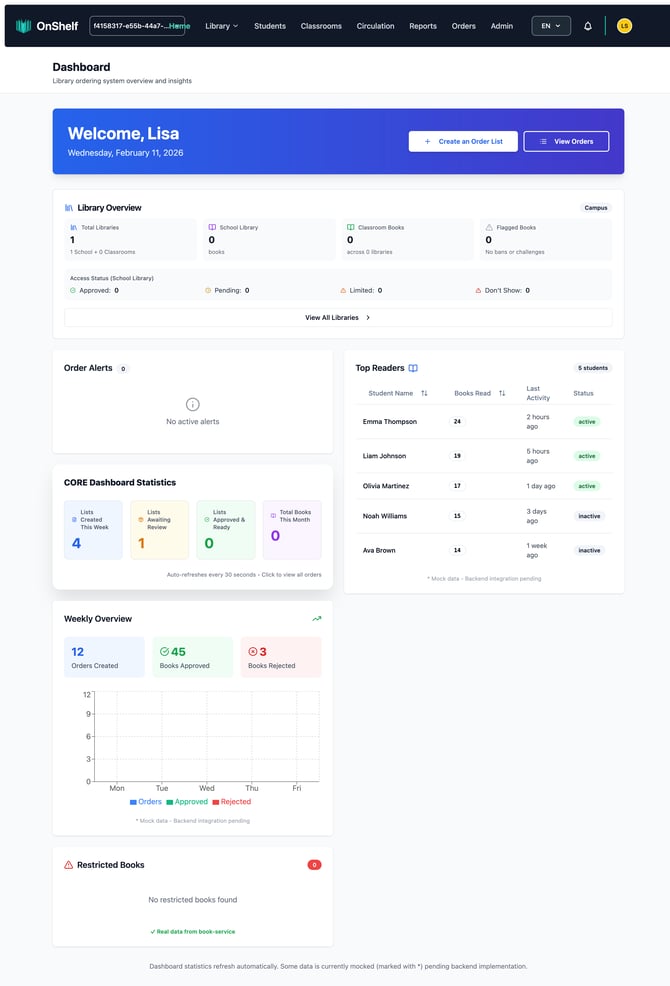The width and height of the screenshot is (670, 986).
Task: Click the Orders Created summary tile
Action: point(104,657)
